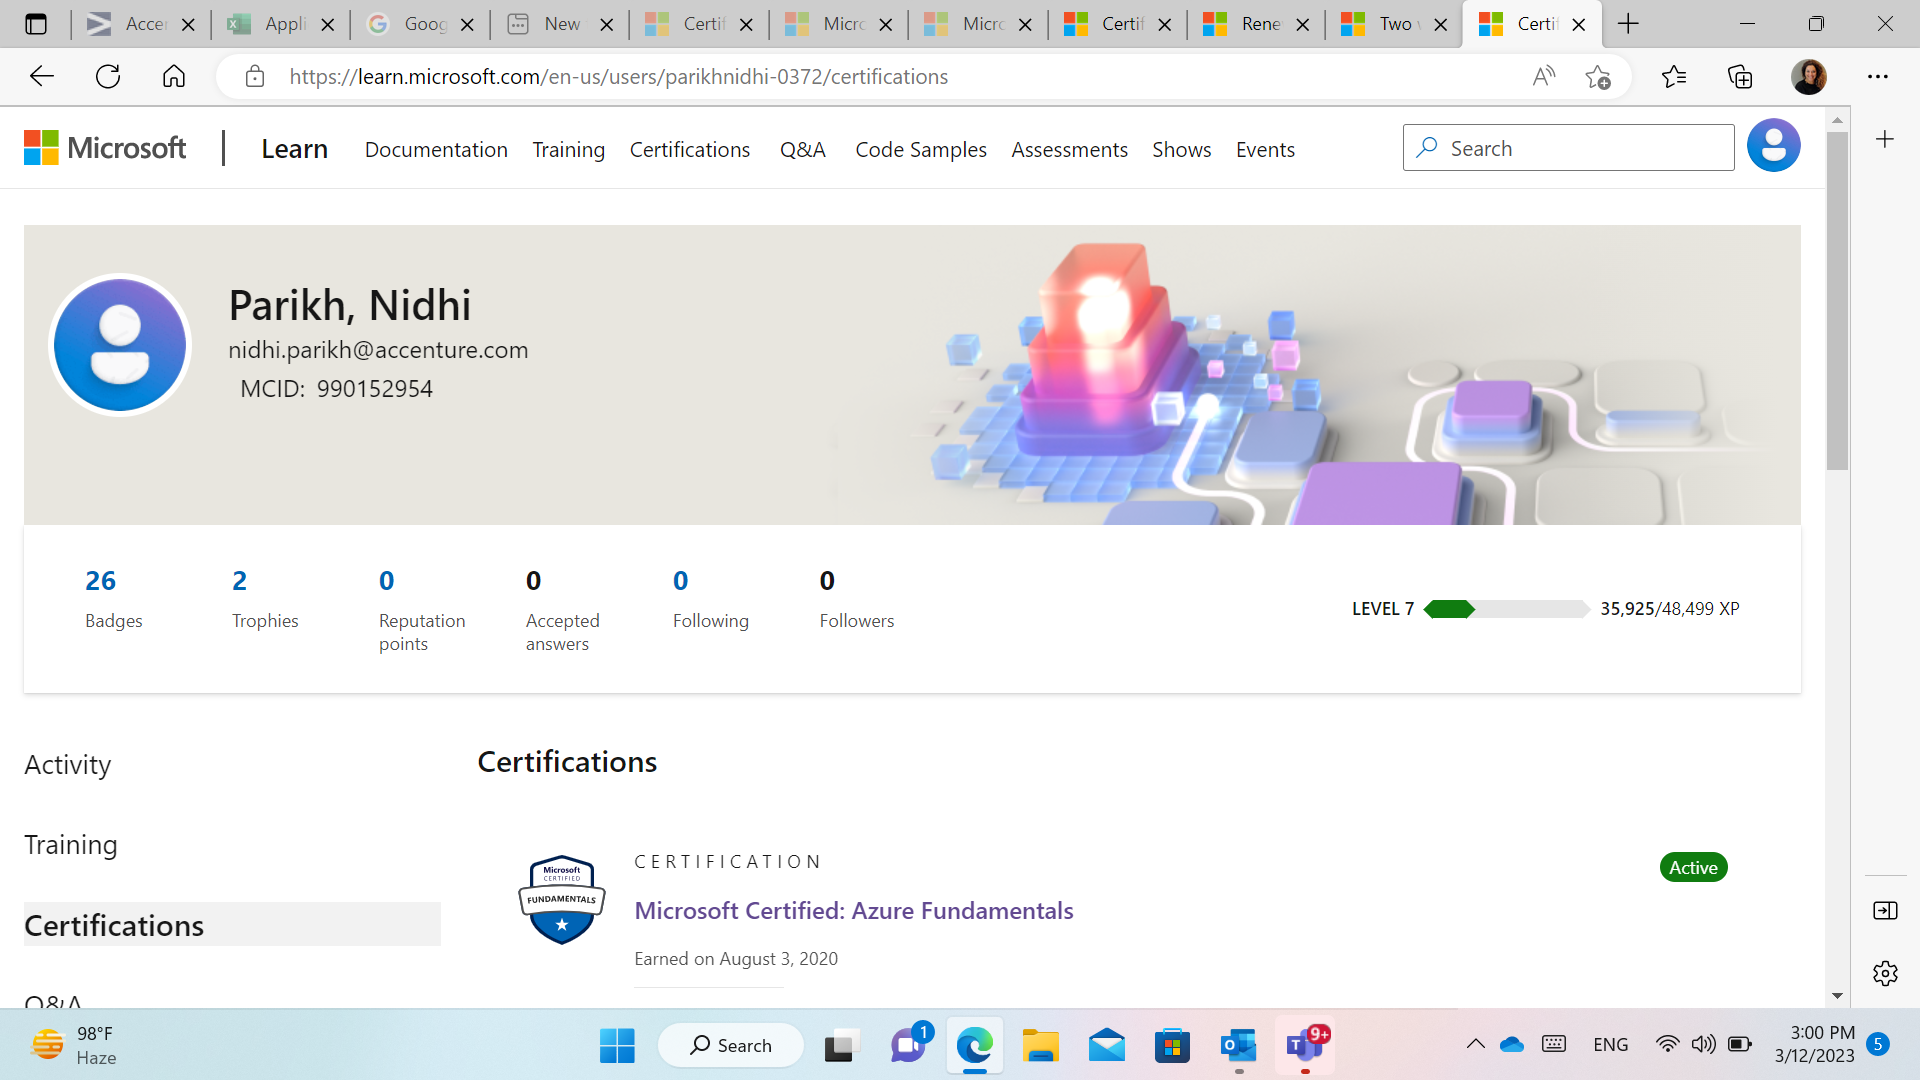The image size is (1920, 1080).
Task: Open Code Samples navigation link
Action: tap(921, 149)
